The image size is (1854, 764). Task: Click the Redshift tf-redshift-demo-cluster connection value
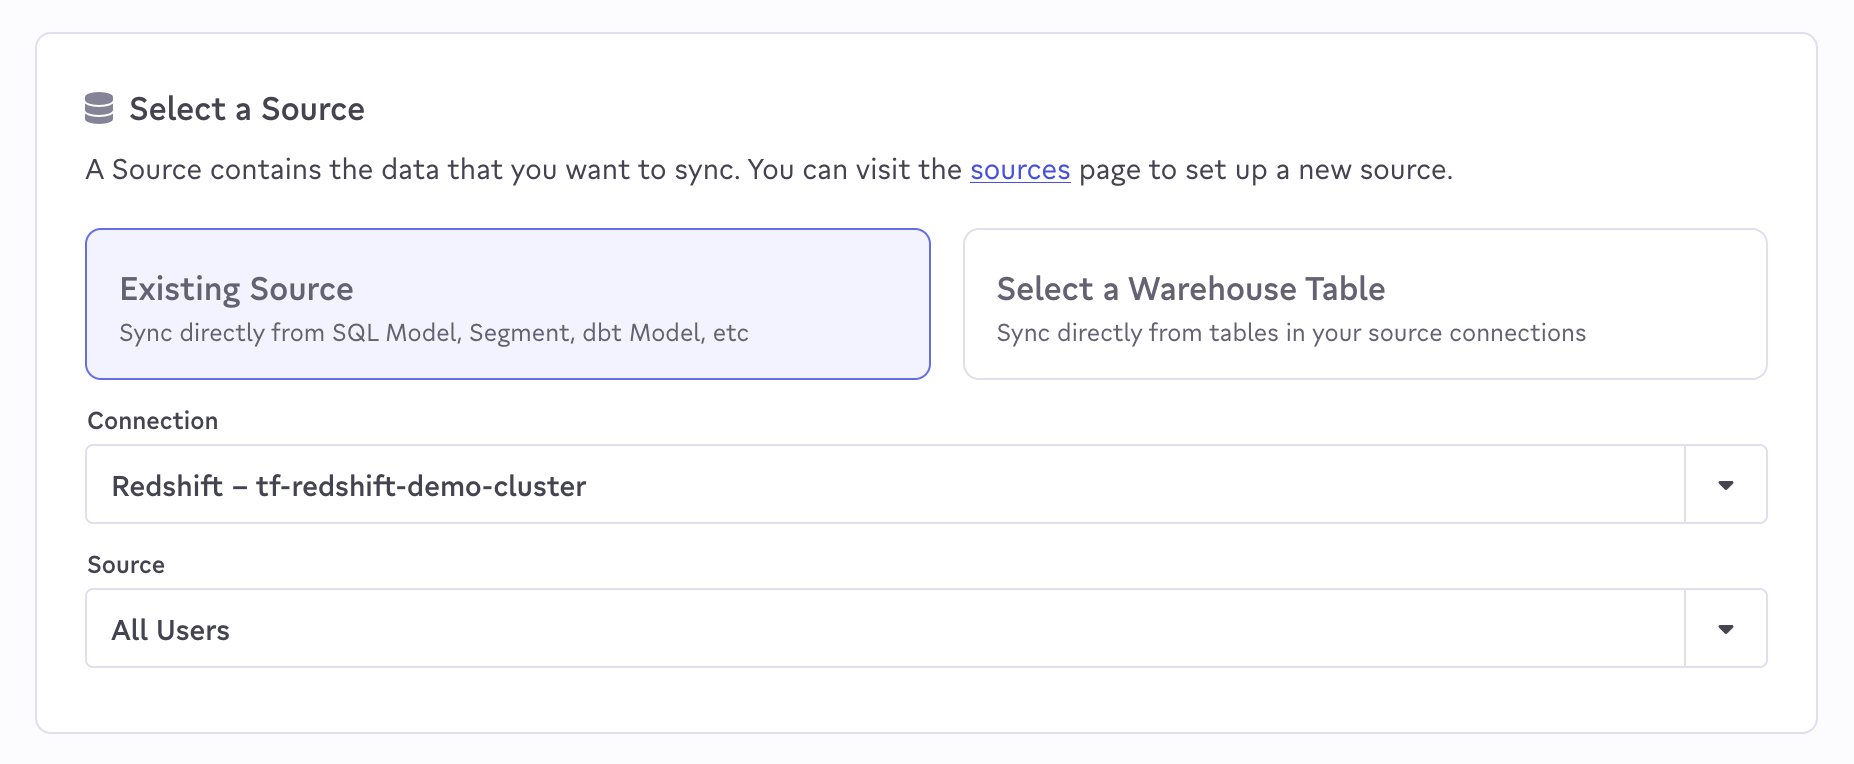(x=349, y=486)
